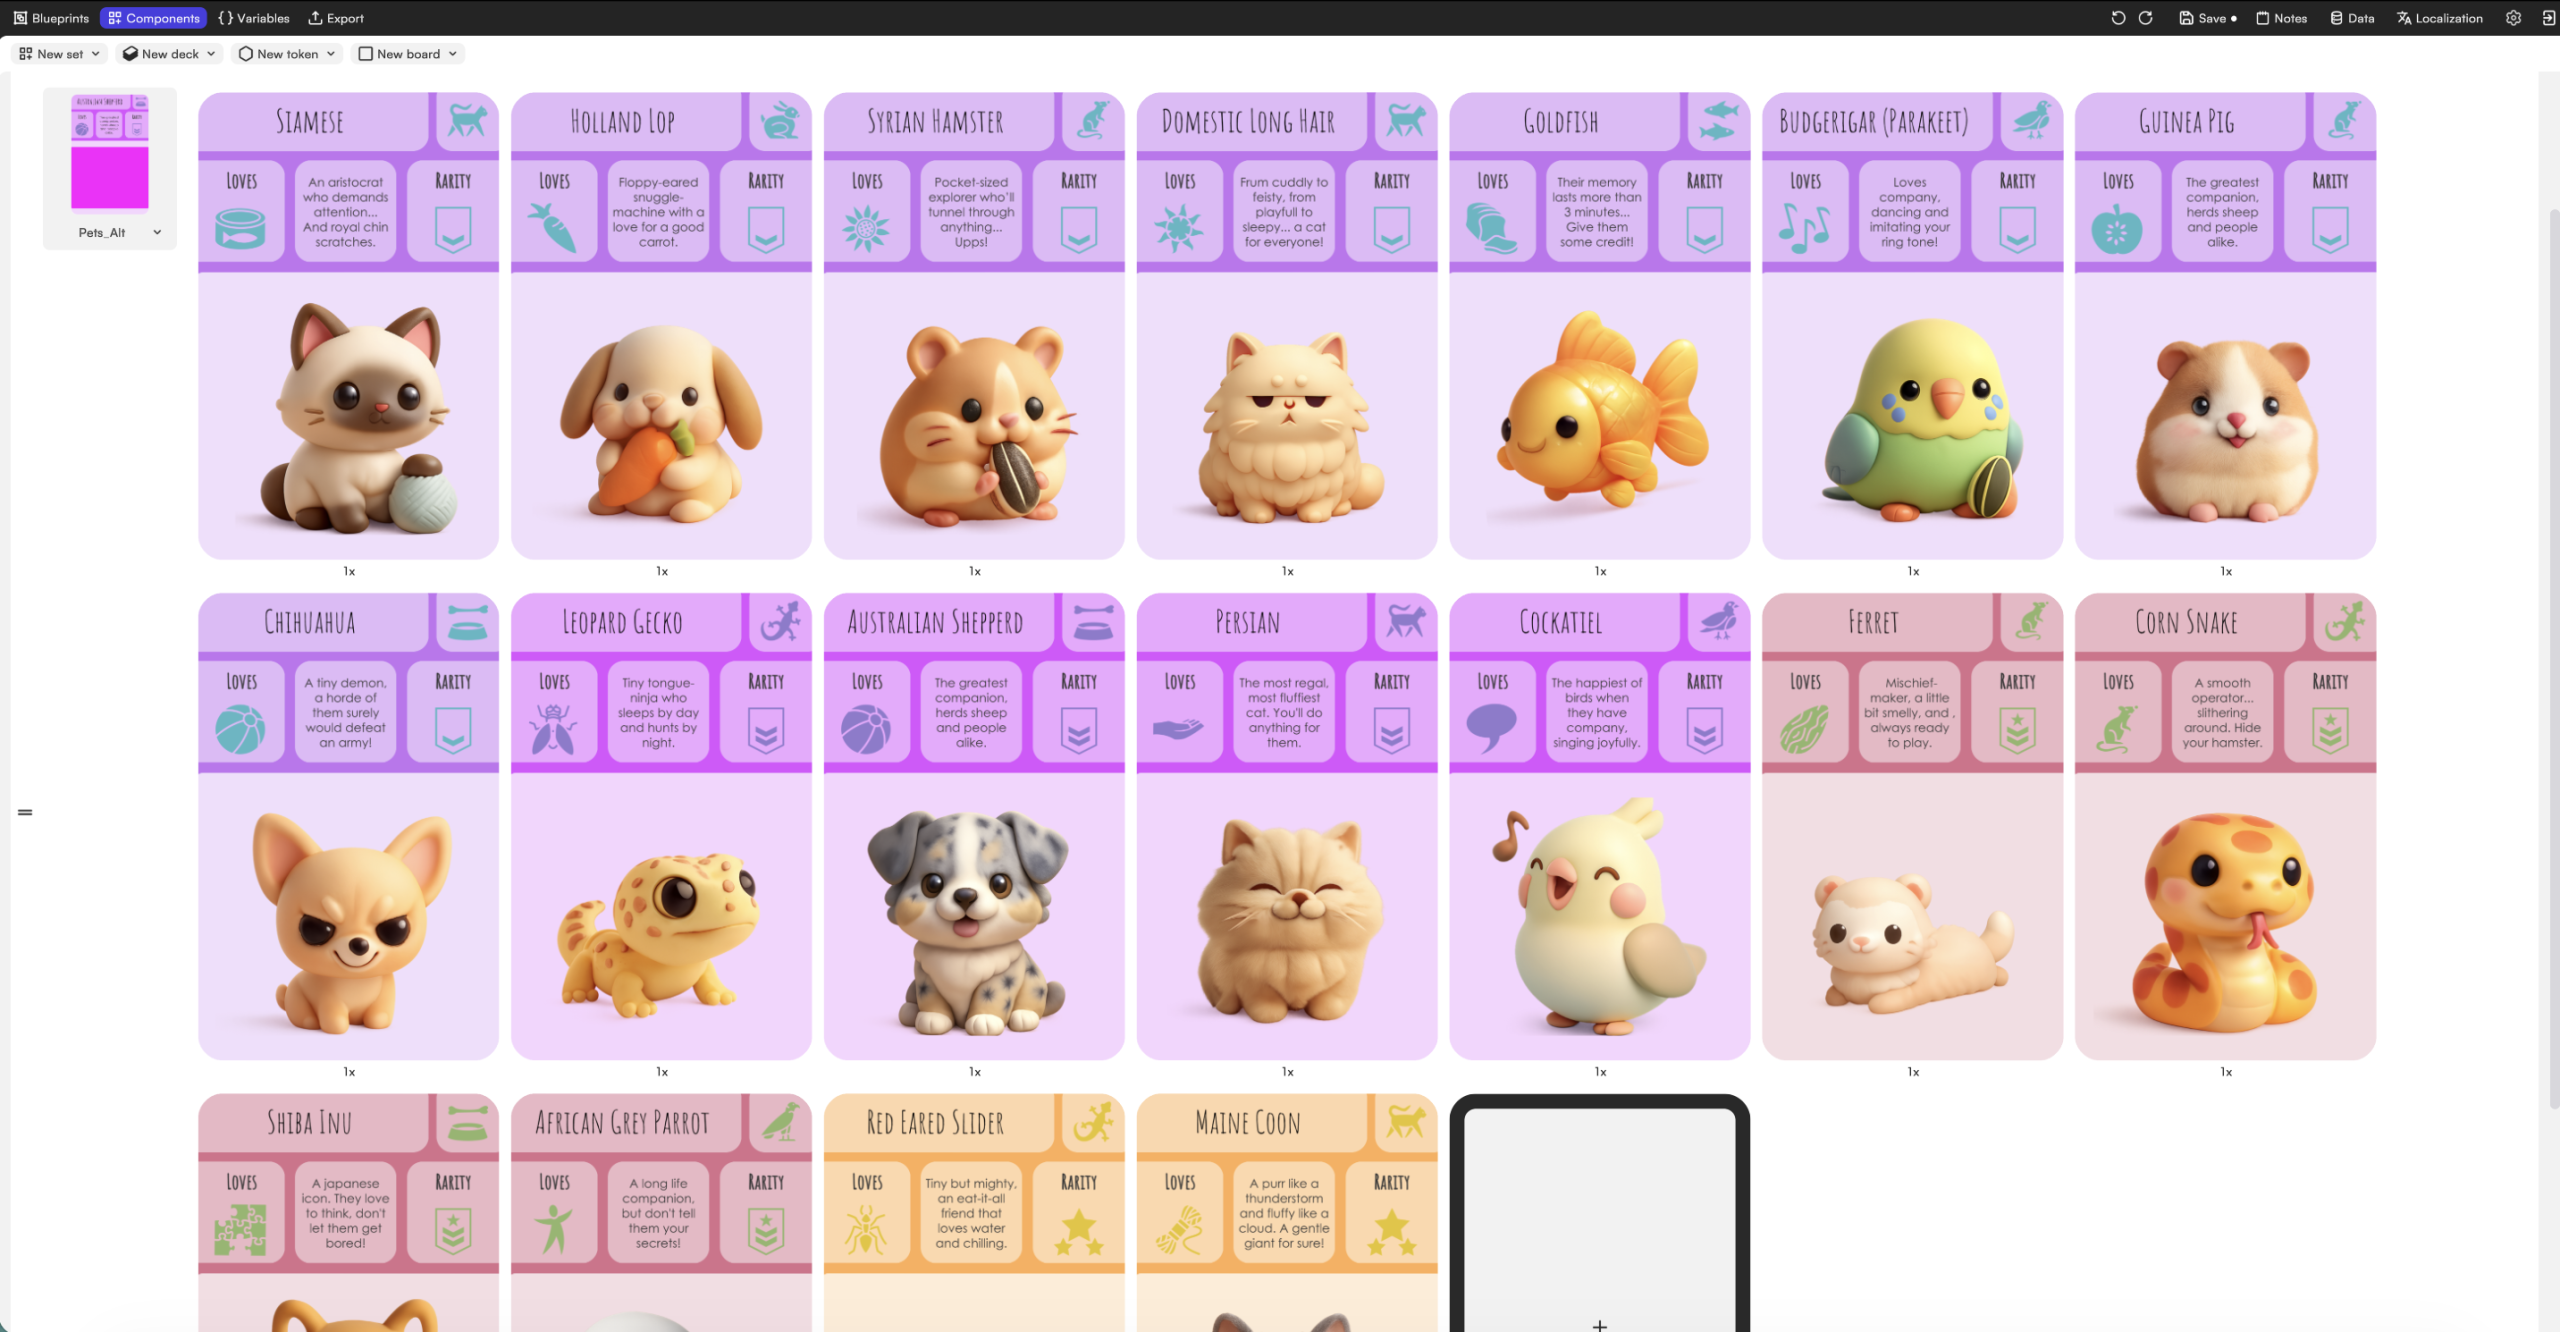Image resolution: width=2560 pixels, height=1332 pixels.
Task: Click the speech bubble icon on Cockatiel card
Action: (1491, 728)
